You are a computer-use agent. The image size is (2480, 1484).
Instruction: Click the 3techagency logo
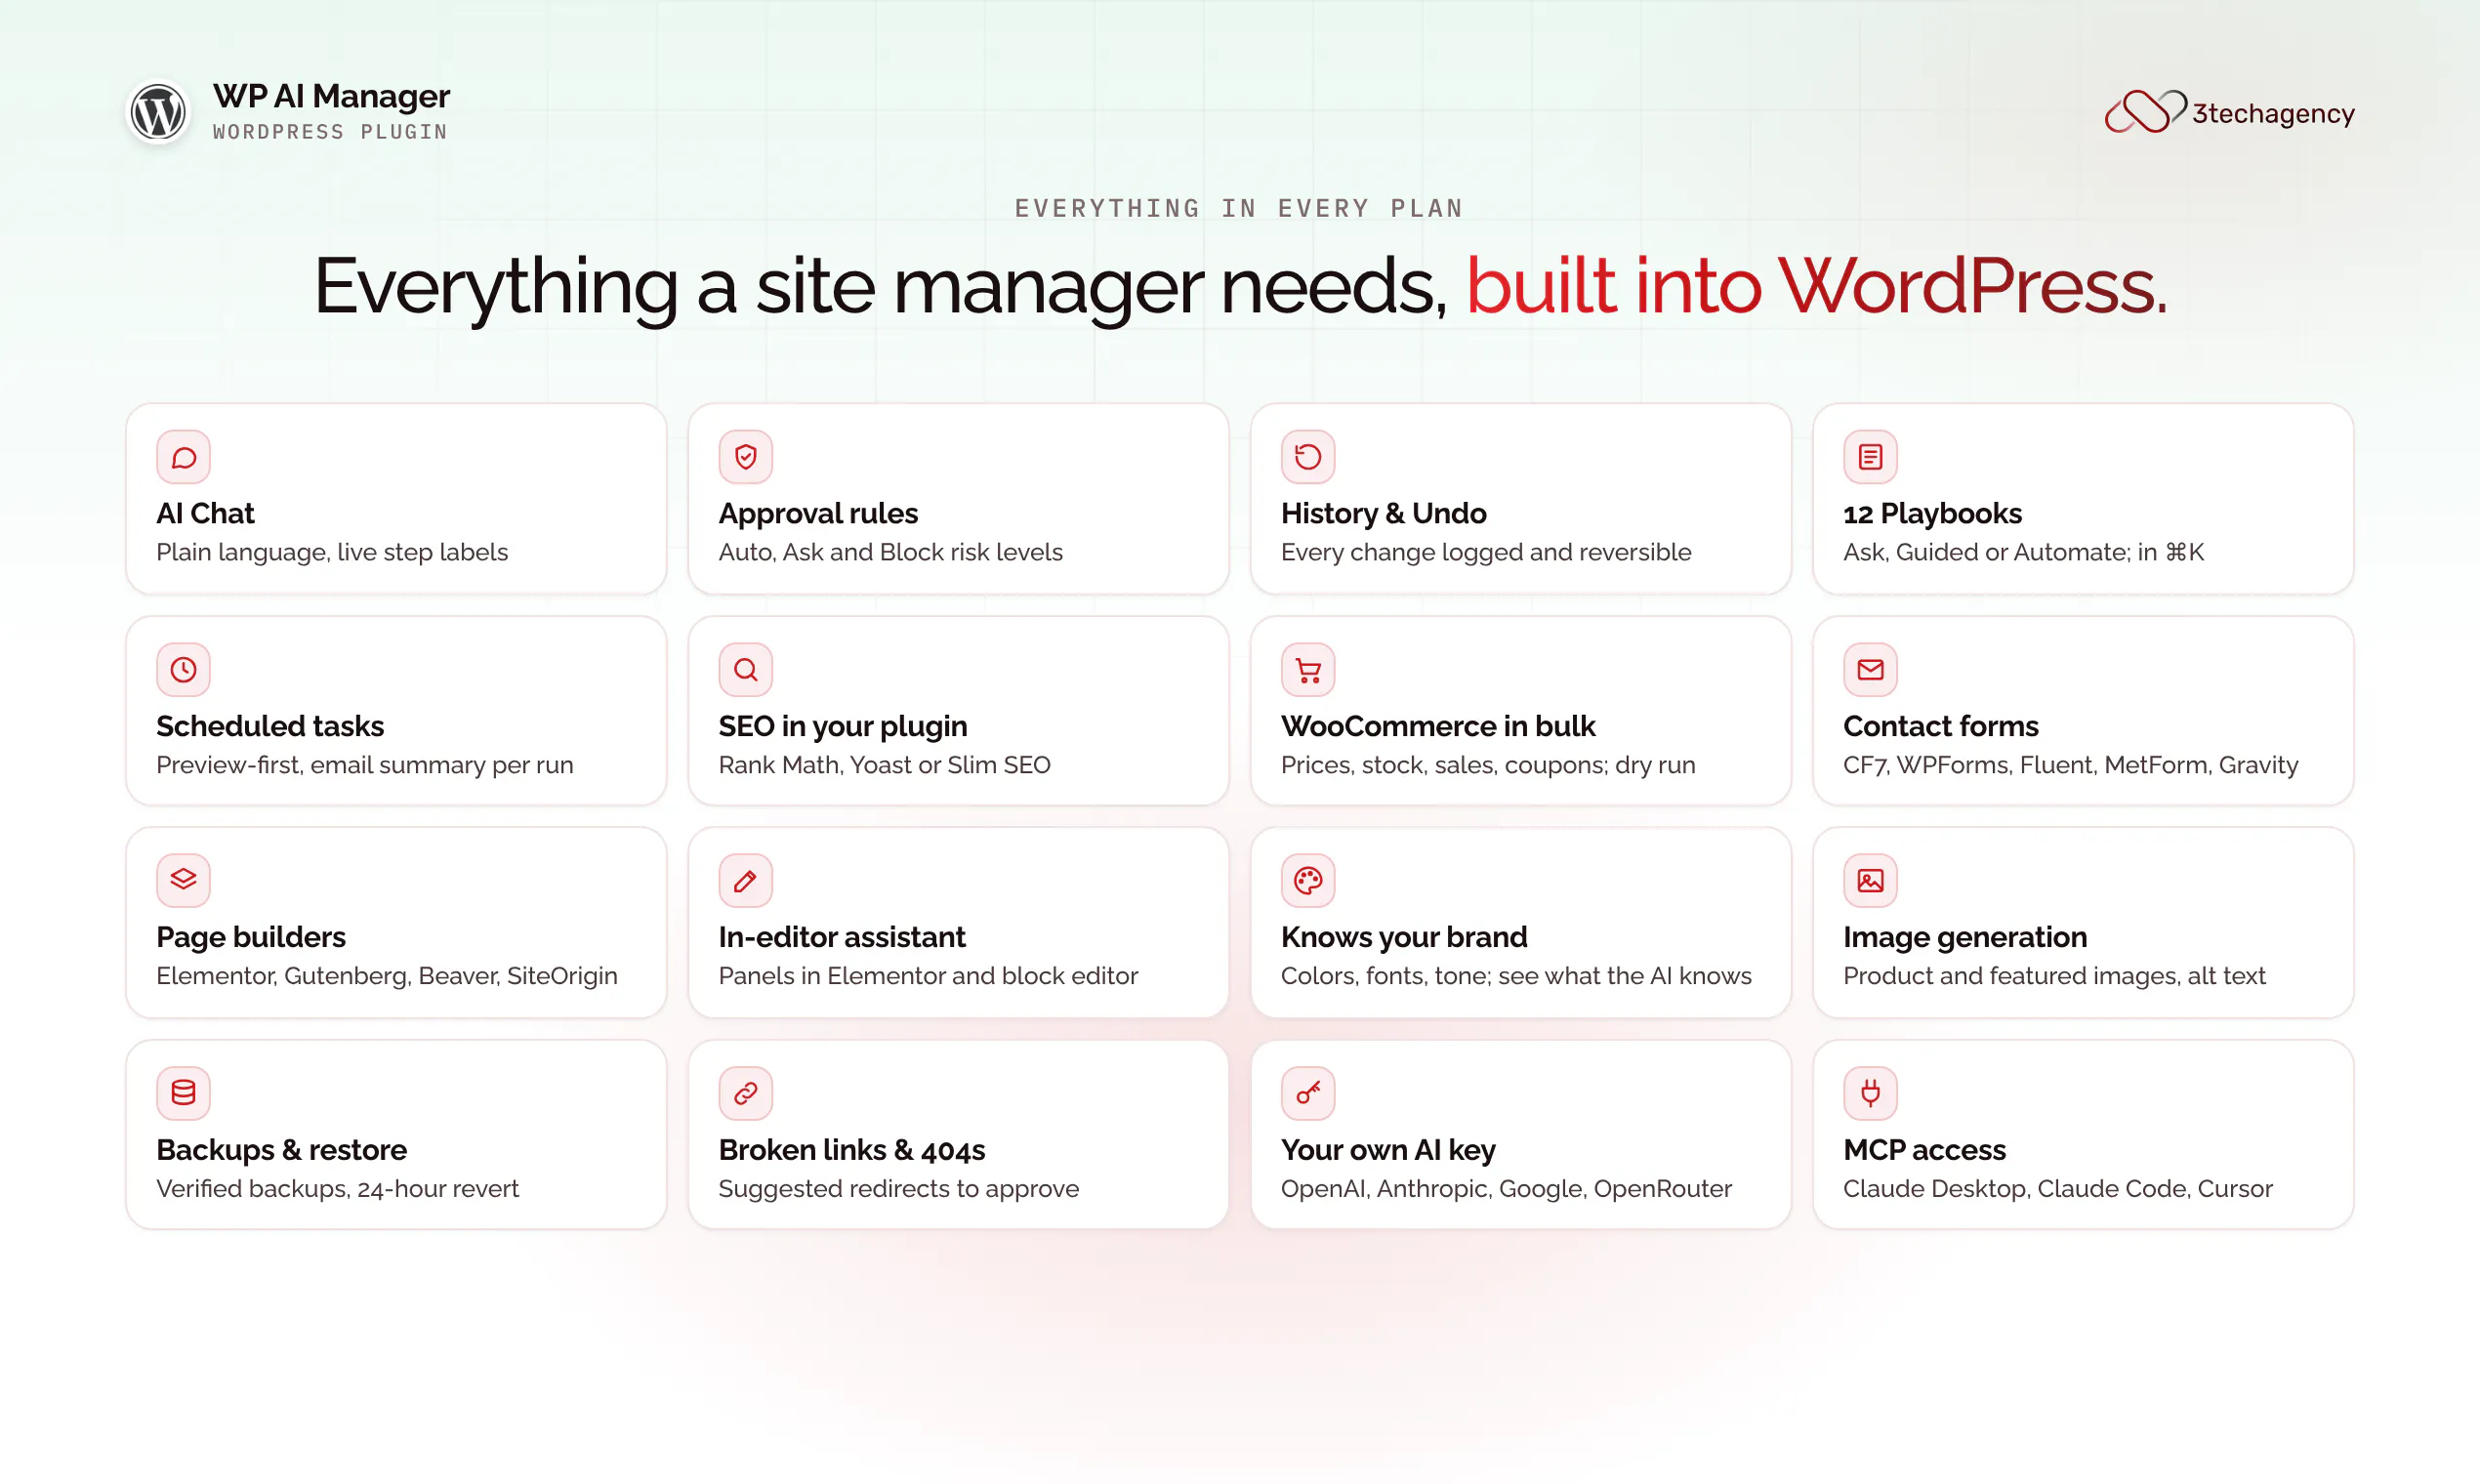(x=2229, y=112)
